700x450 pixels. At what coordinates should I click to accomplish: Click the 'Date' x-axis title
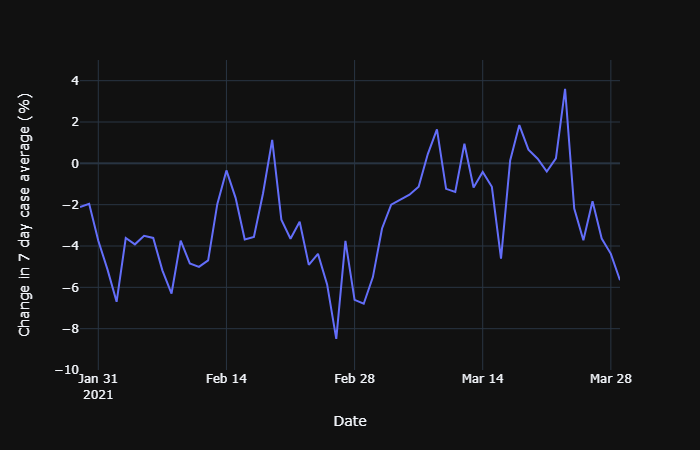[x=350, y=422]
